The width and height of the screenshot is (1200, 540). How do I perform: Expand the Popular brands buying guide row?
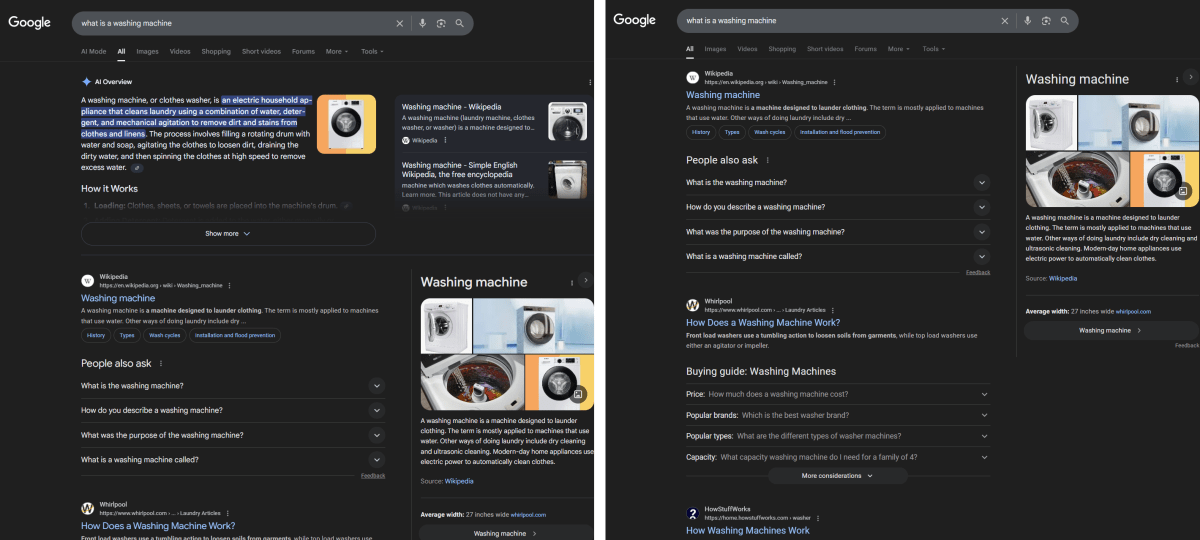[x=836, y=415]
